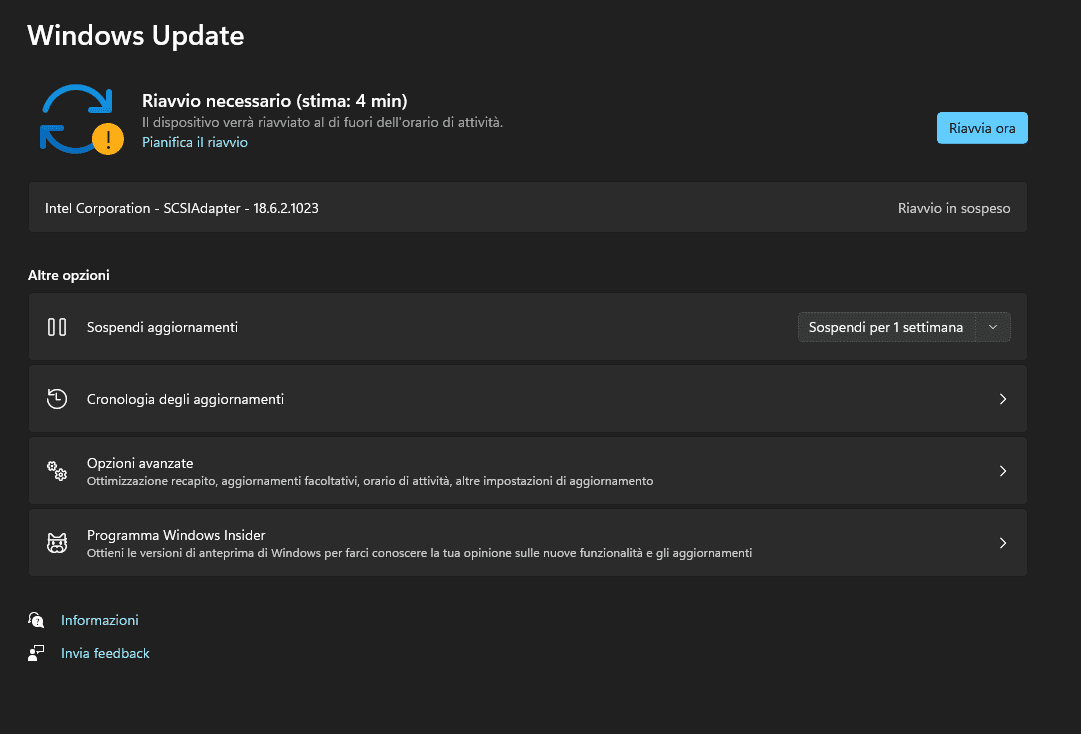This screenshot has height=734, width=1081.
Task: Expand the pause duration dropdown arrow
Action: 992,327
